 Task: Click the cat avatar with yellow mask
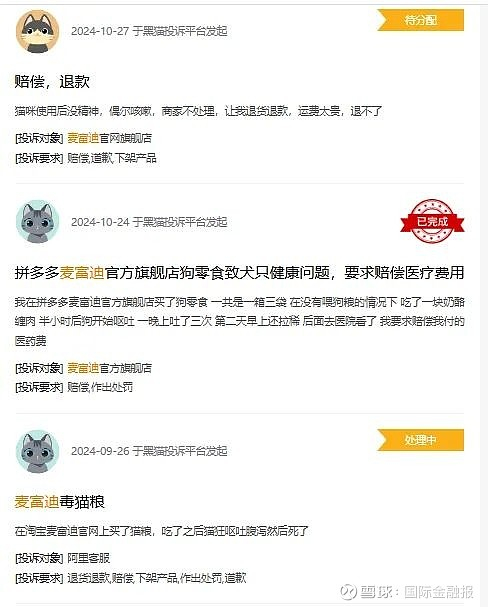(x=38, y=32)
